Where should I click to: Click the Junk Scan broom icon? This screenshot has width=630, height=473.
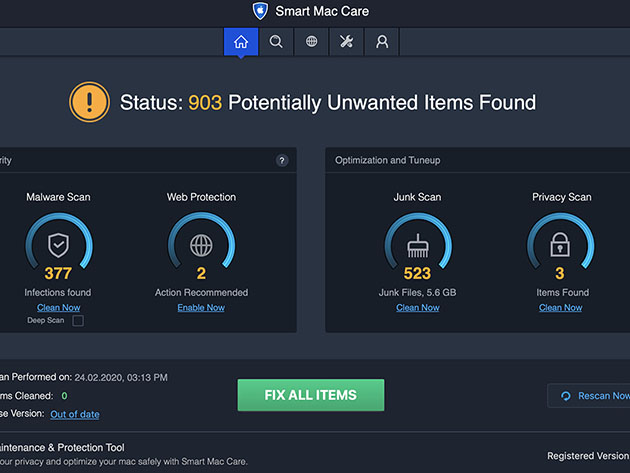point(417,245)
